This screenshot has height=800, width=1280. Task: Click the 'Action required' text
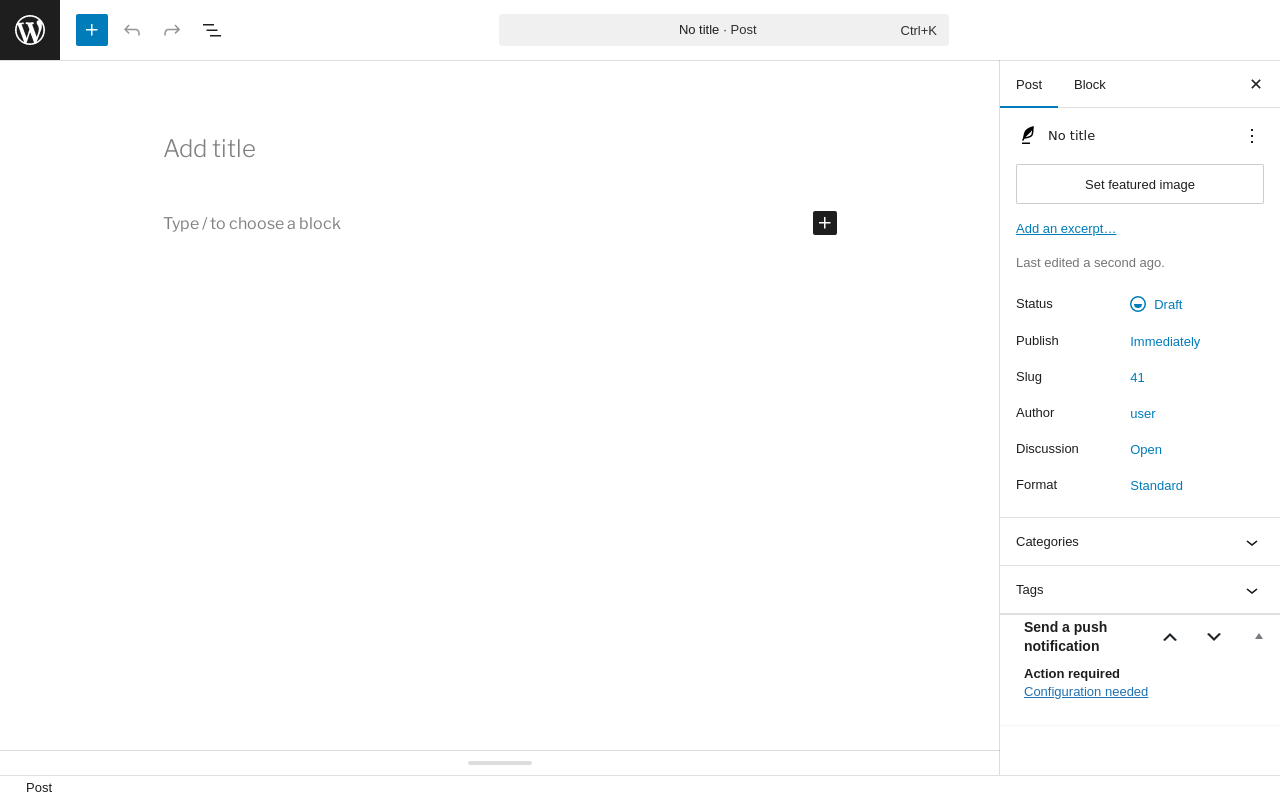coord(1072,674)
